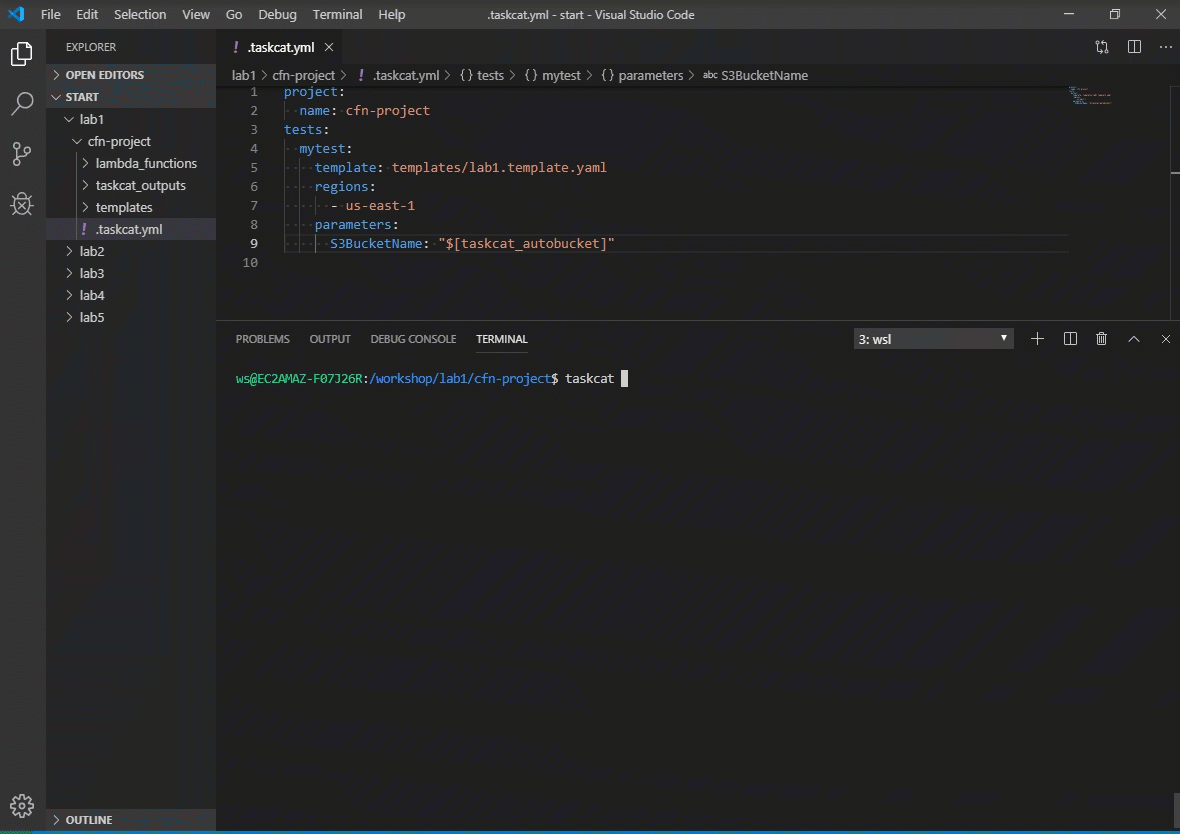Click the VS Code logo icon
Image resolution: width=1180 pixels, height=834 pixels.
tap(16, 14)
